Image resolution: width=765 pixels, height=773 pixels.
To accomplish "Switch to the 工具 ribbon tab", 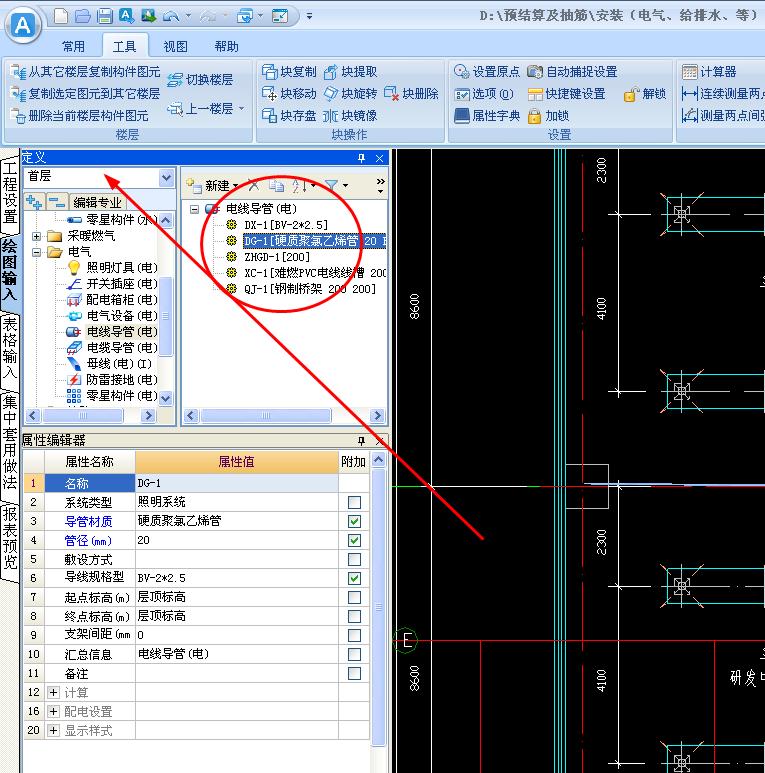I will (x=125, y=47).
